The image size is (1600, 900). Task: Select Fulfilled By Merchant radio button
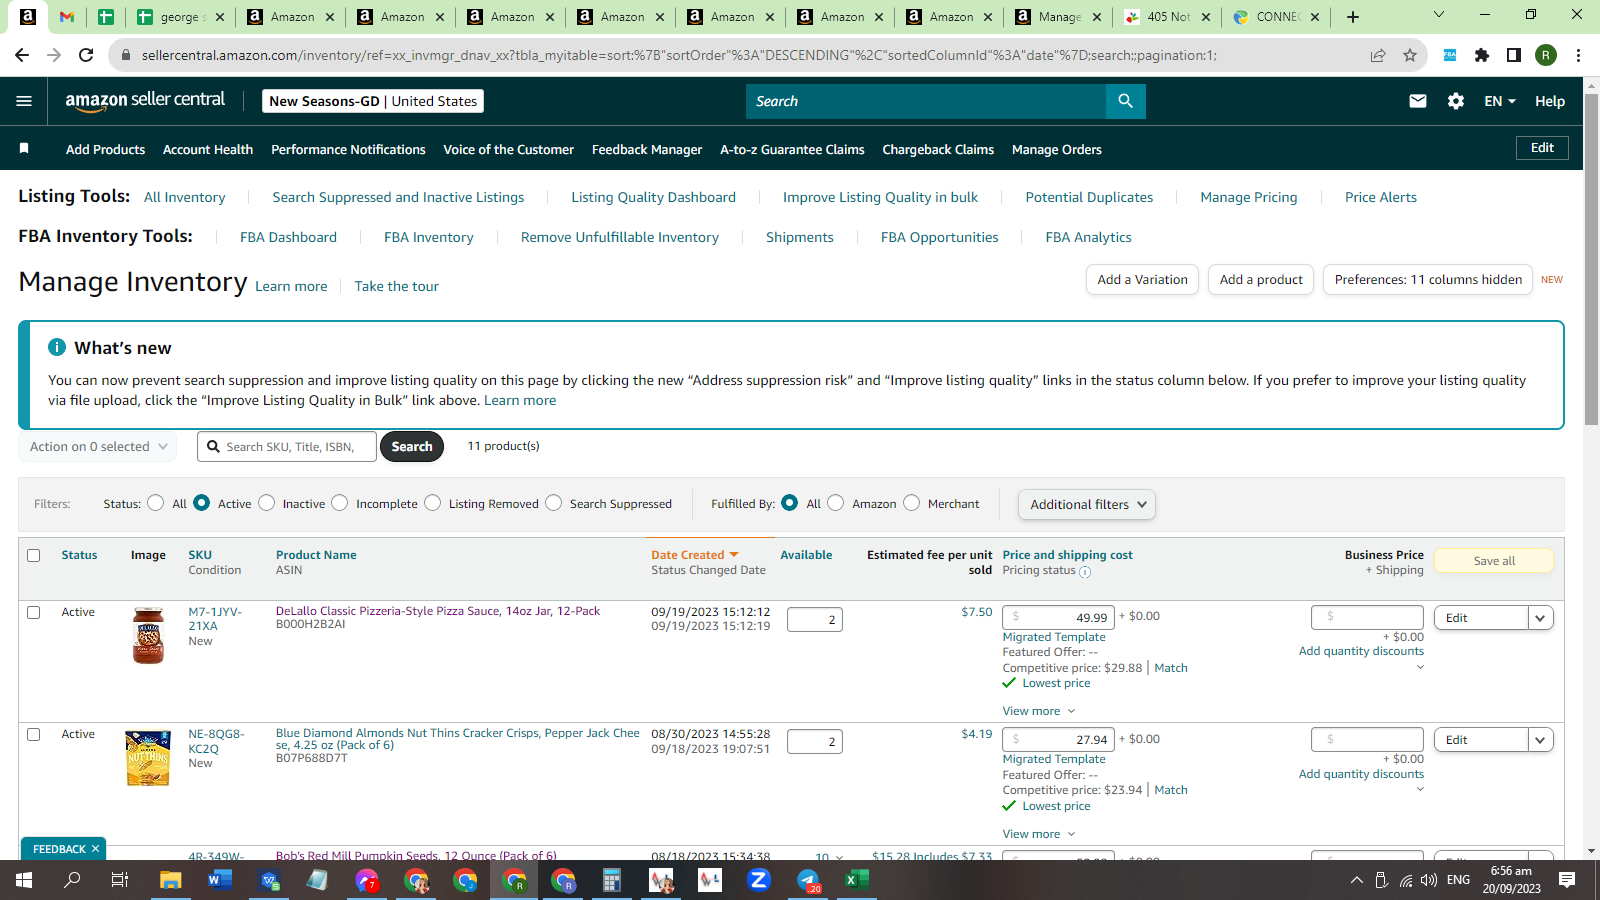coord(912,503)
